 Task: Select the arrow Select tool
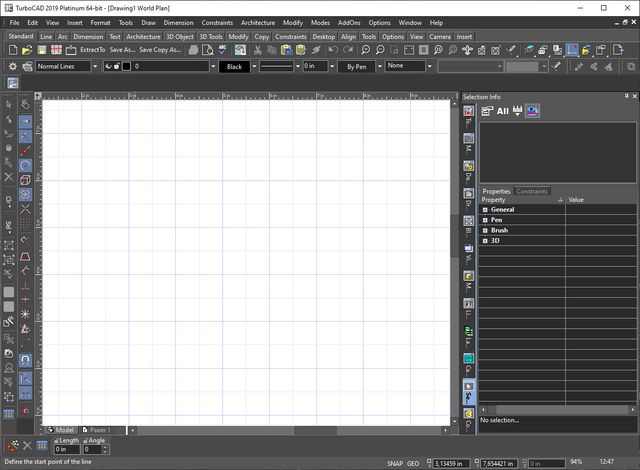coord(9,104)
